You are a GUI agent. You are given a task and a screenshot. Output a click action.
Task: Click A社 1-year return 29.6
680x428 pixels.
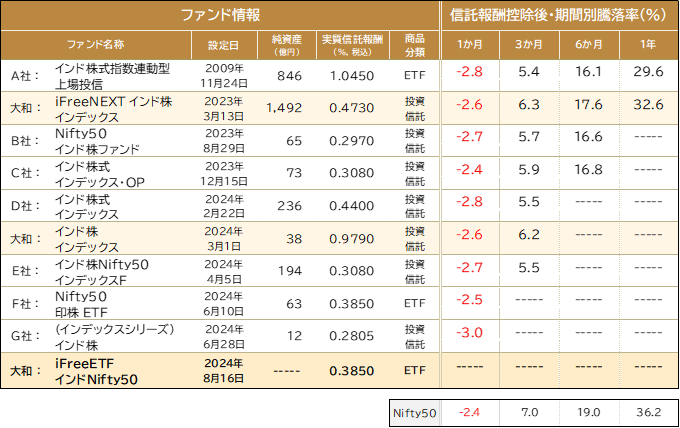(648, 72)
